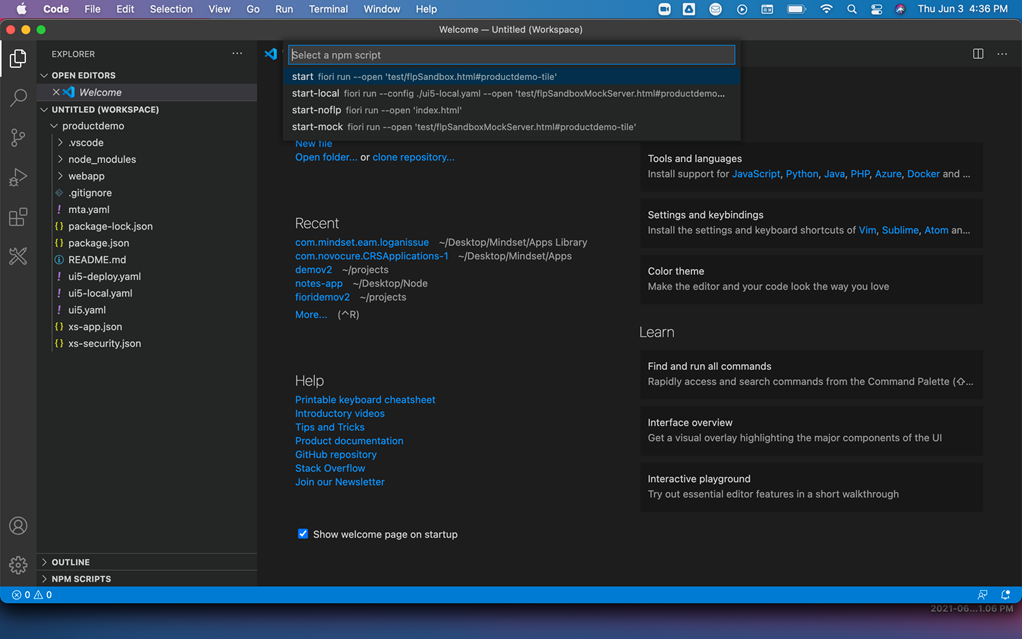
Task: Open editor more actions ellipsis
Action: point(1002,53)
